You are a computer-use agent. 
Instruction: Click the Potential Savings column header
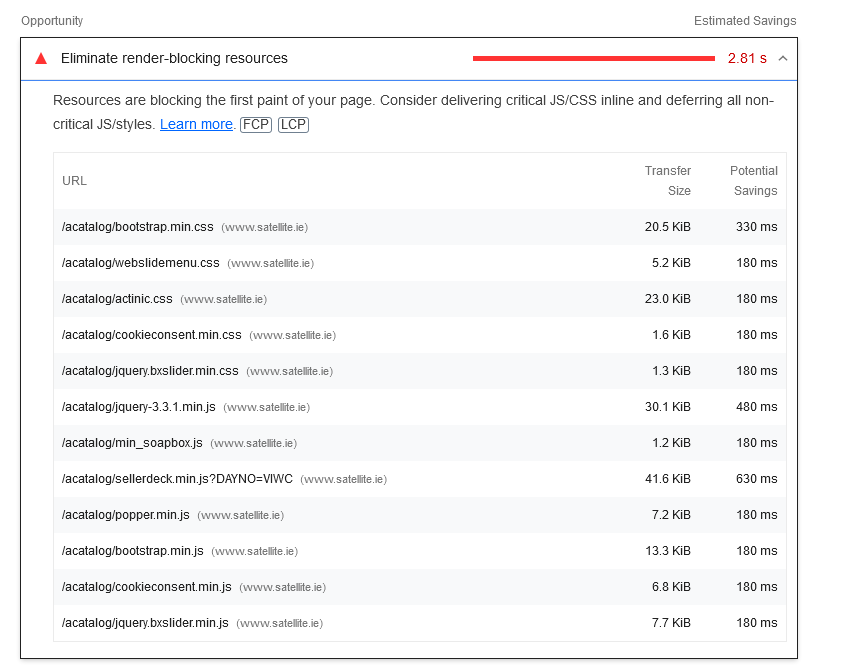point(753,181)
